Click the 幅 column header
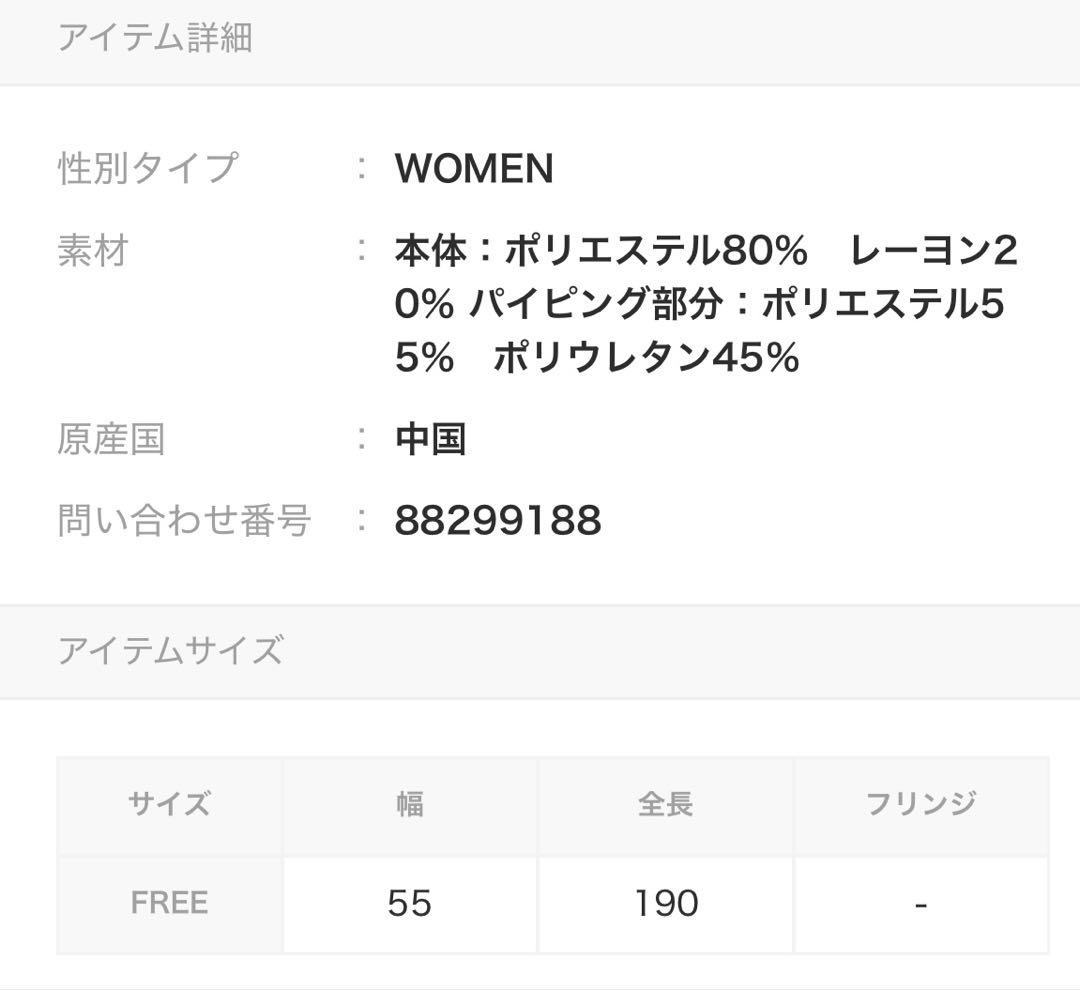The width and height of the screenshot is (1080, 990). 410,803
